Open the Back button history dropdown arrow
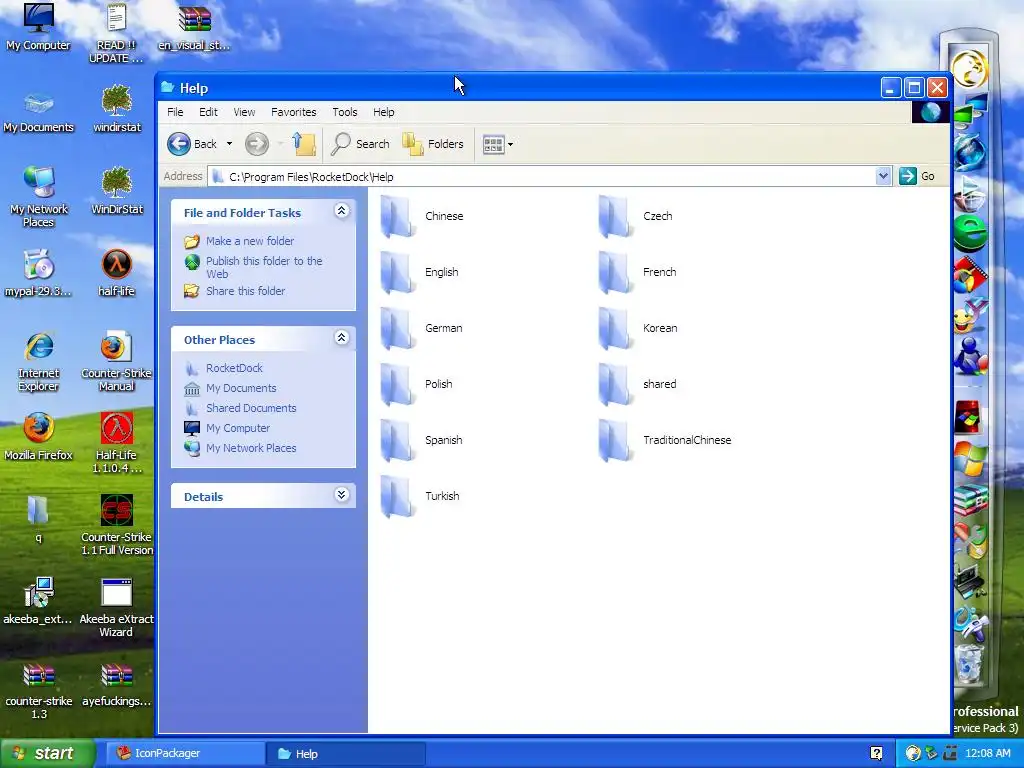The width and height of the screenshot is (1024, 768). point(229,144)
